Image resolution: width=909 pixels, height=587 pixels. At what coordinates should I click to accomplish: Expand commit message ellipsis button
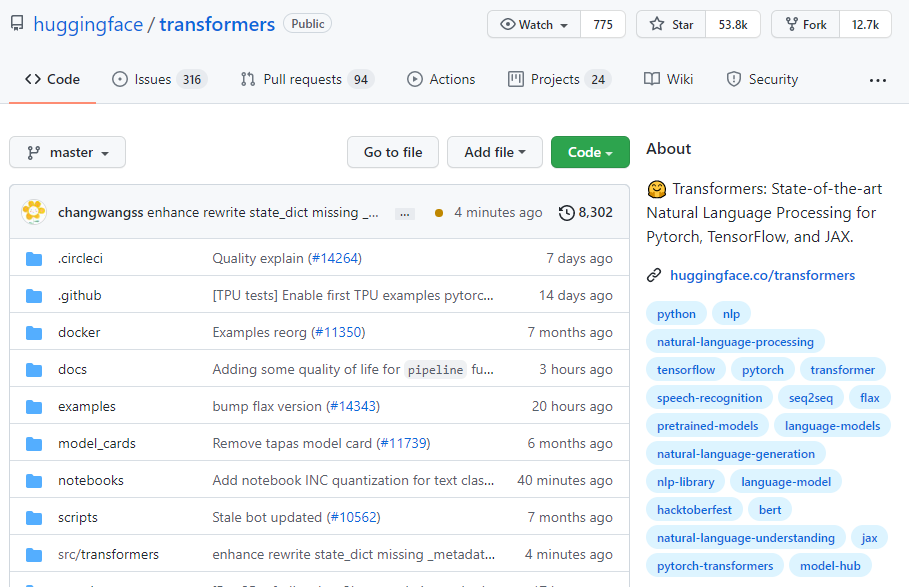coord(405,214)
